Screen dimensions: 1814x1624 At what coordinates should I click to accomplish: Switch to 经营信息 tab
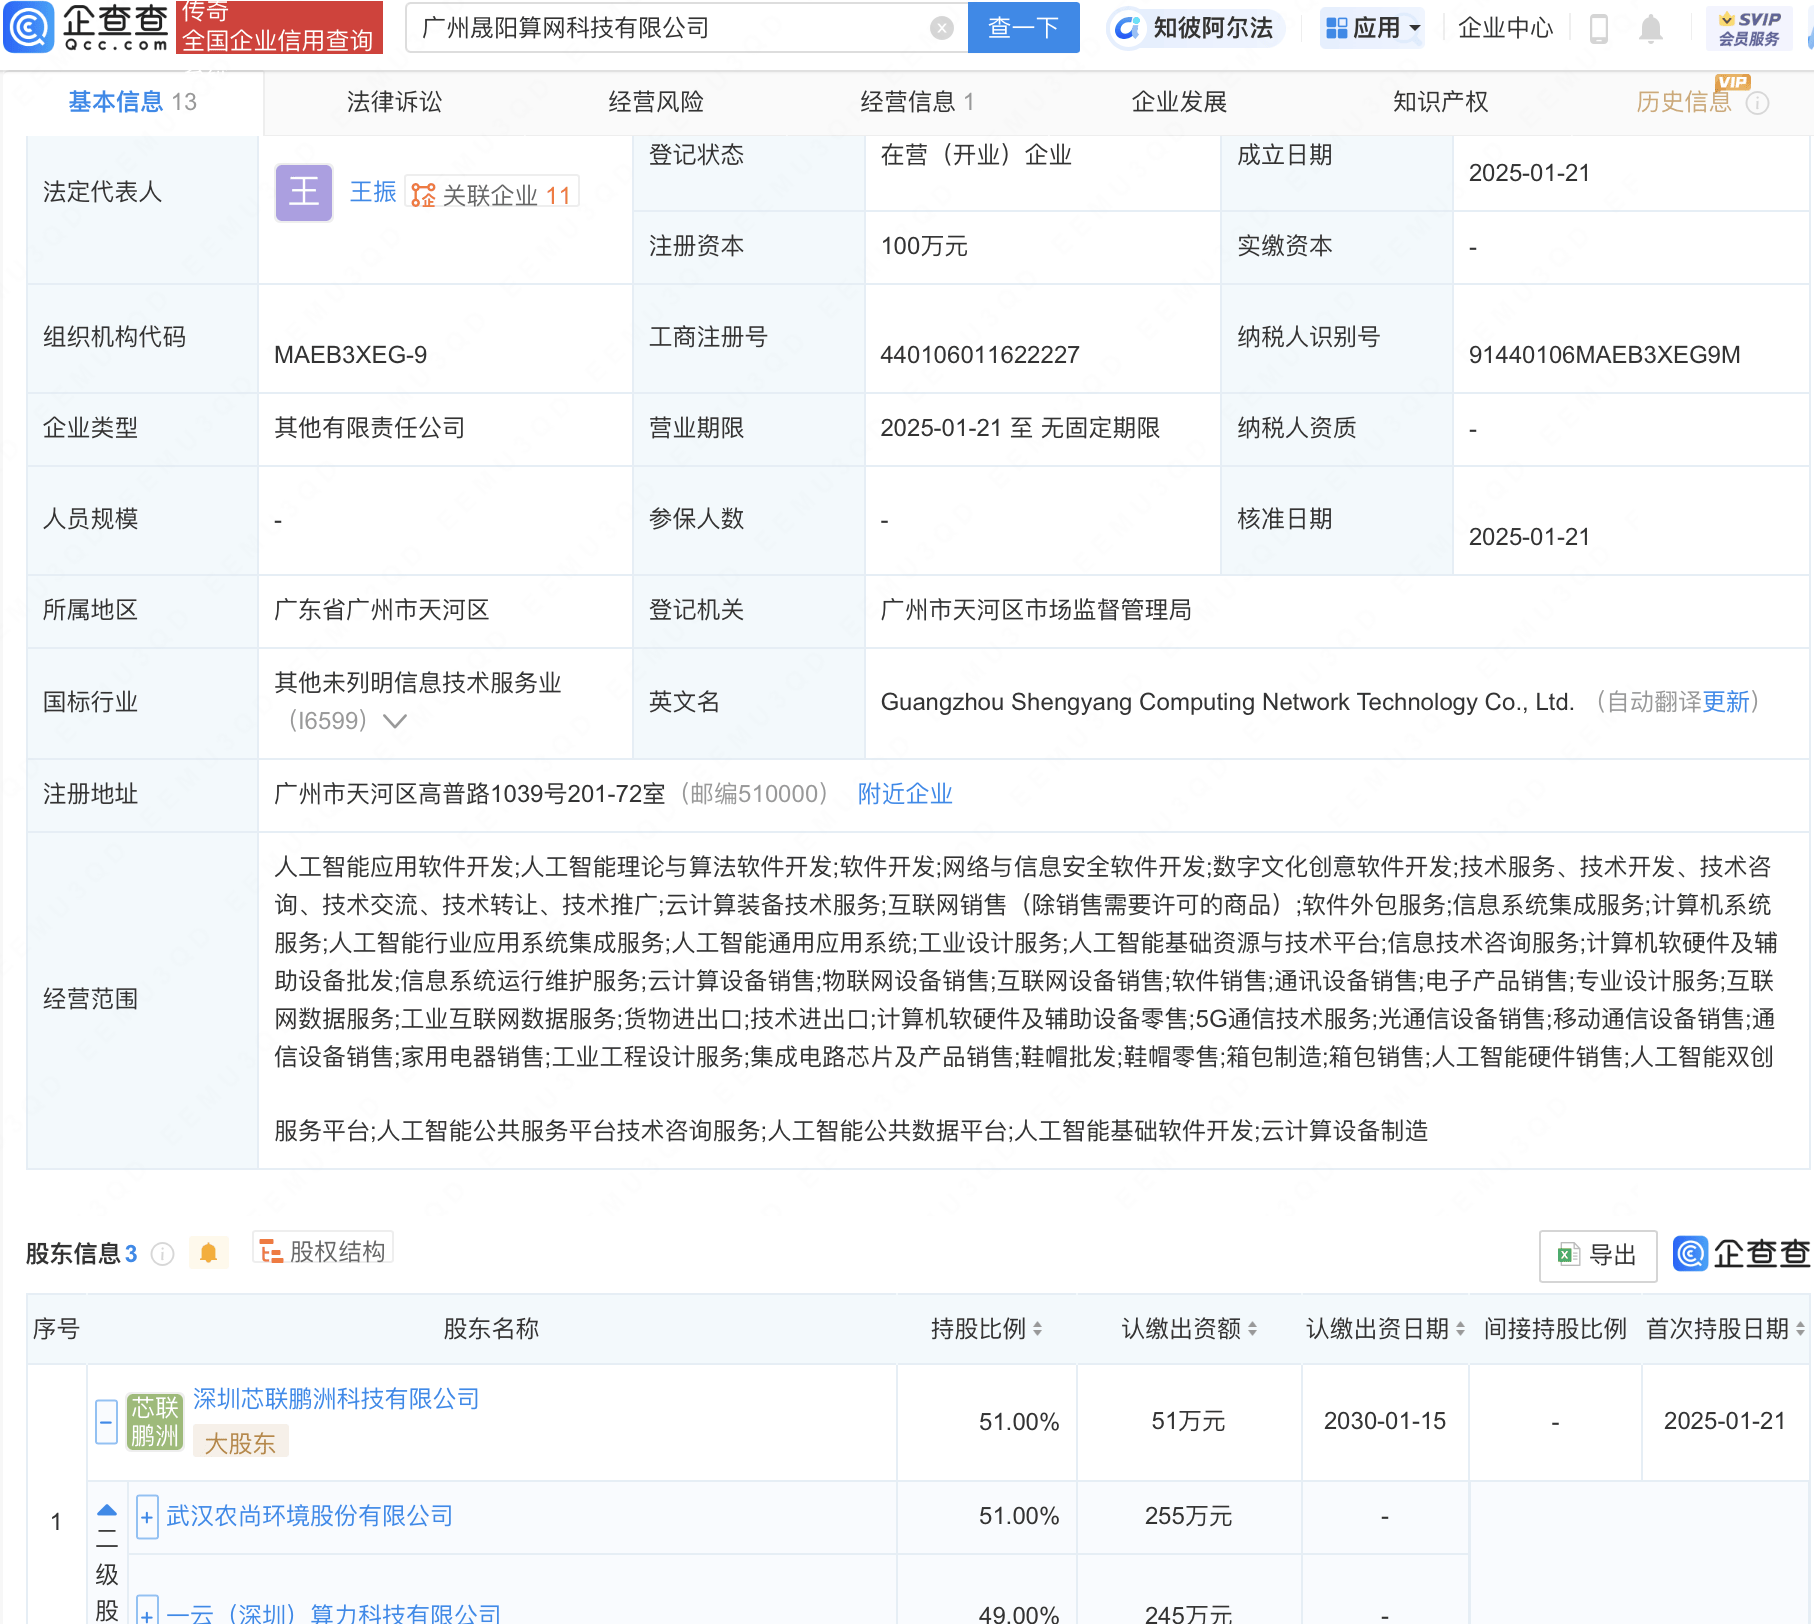pos(917,102)
